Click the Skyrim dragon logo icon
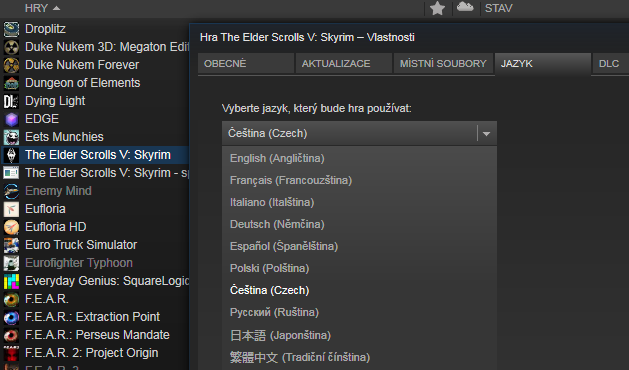 11,155
